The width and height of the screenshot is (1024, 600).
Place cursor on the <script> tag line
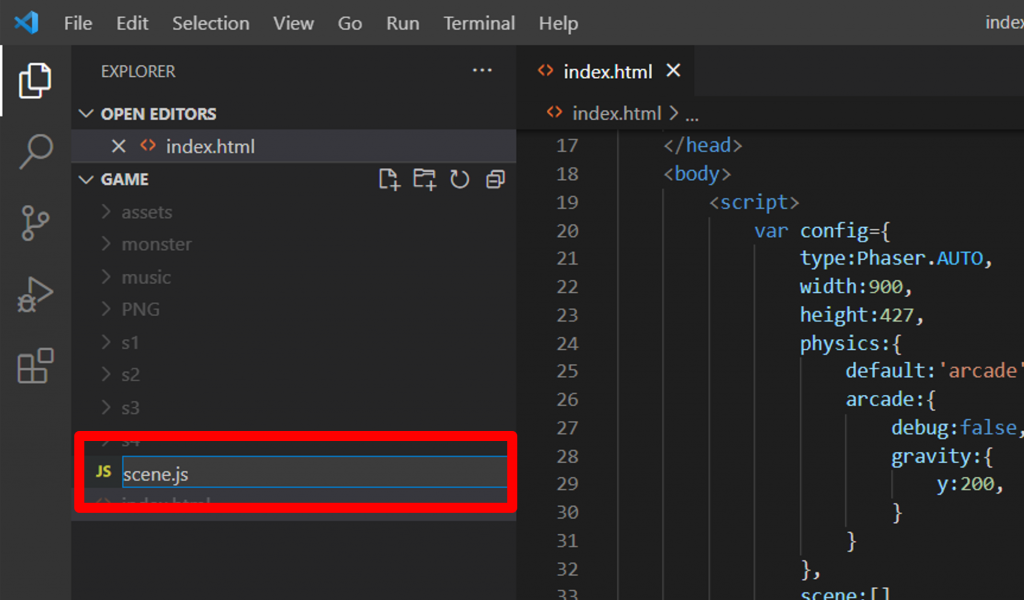pos(754,202)
